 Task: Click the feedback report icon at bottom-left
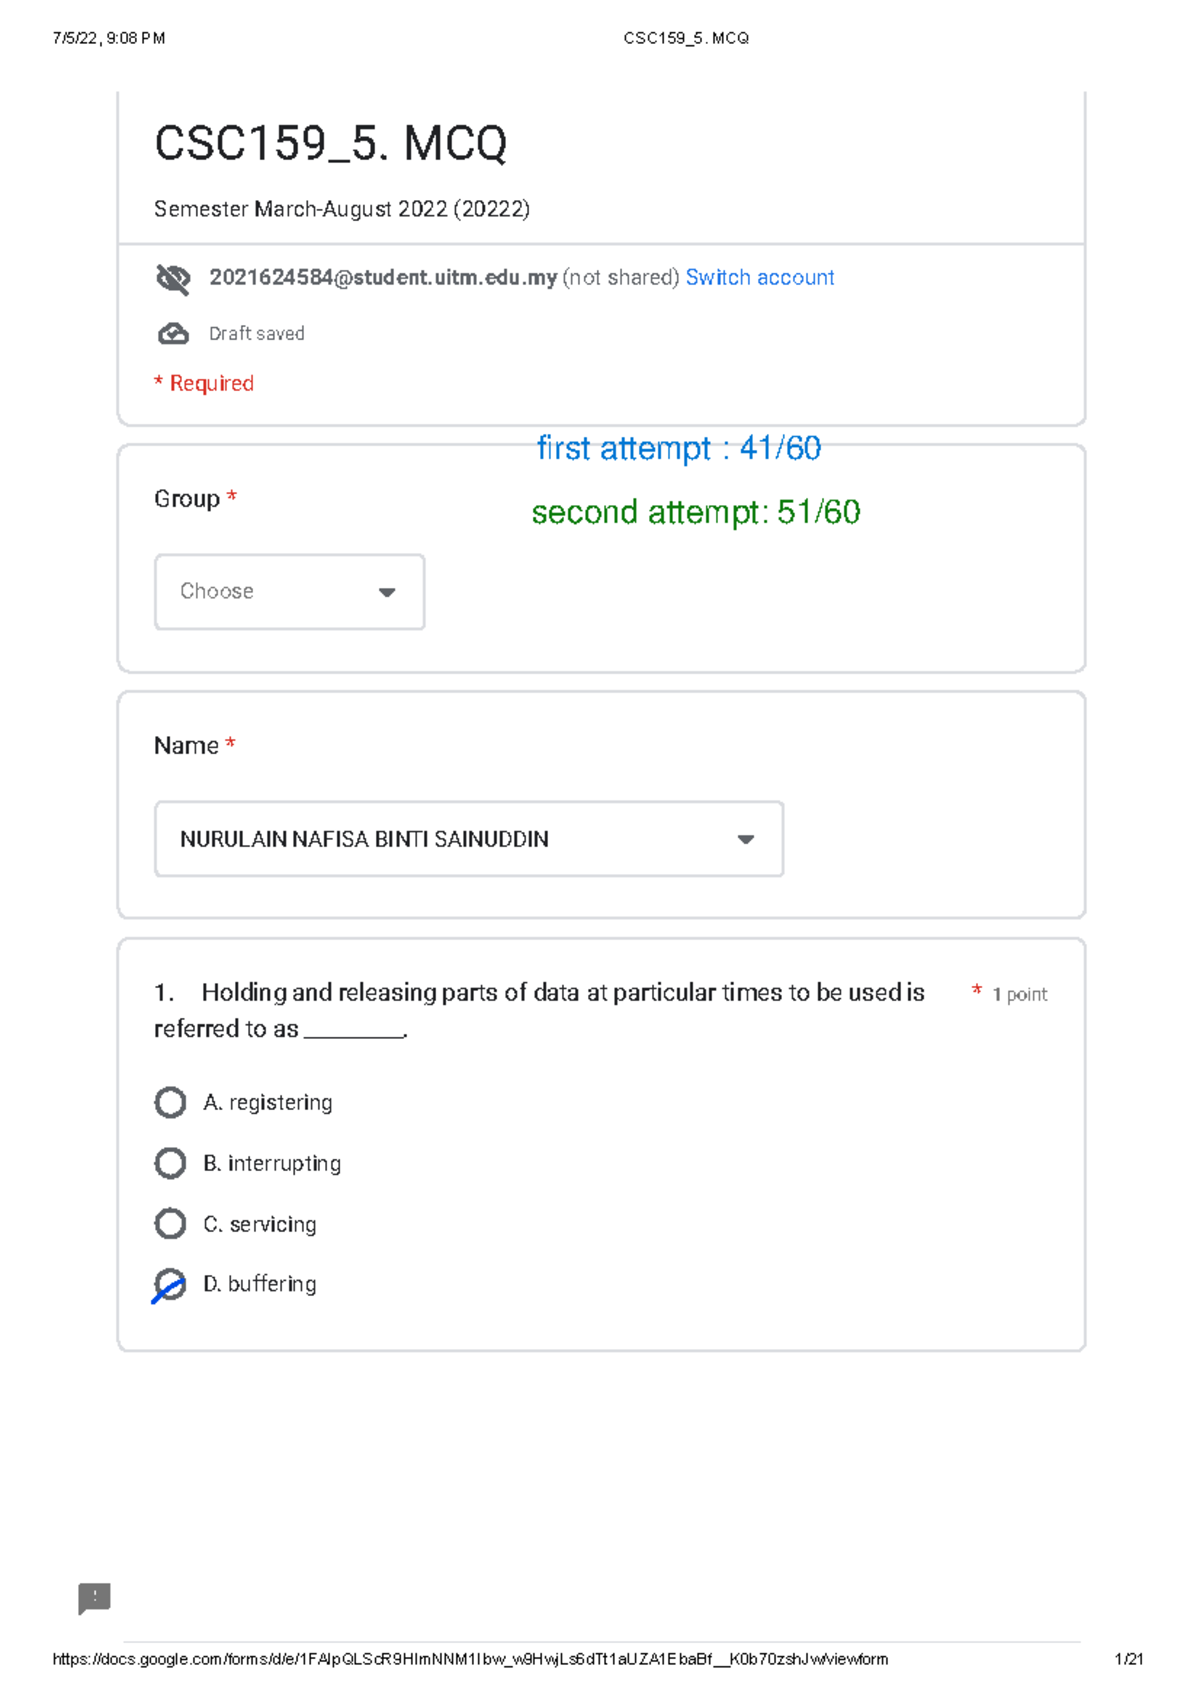(x=95, y=1598)
